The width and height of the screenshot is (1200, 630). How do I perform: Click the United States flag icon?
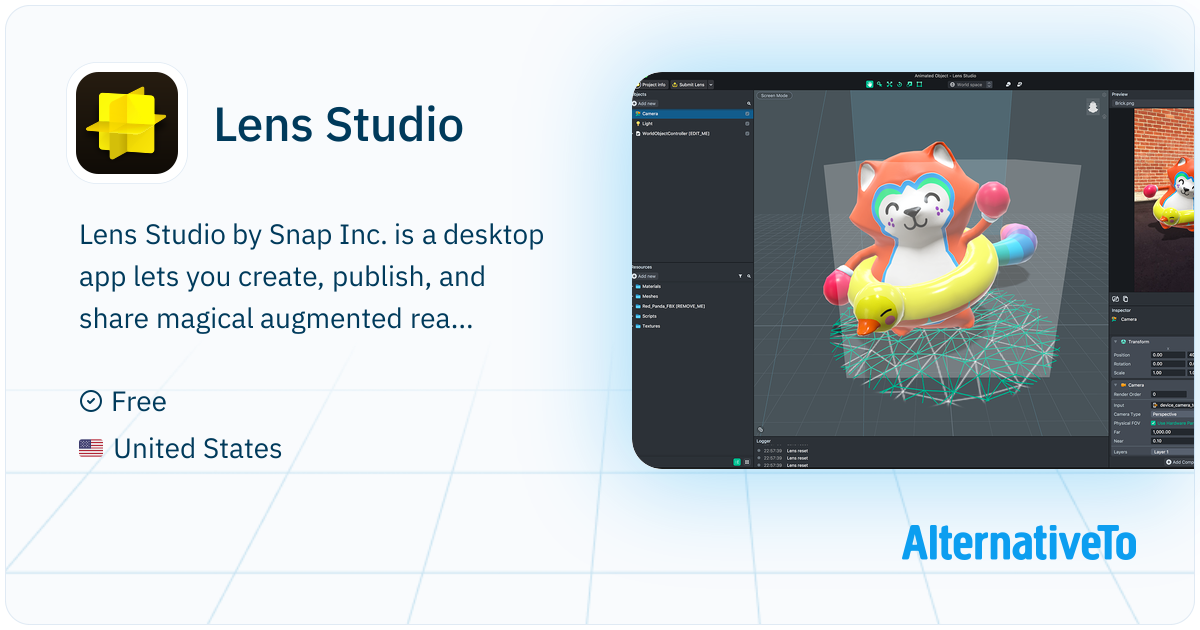(x=91, y=449)
